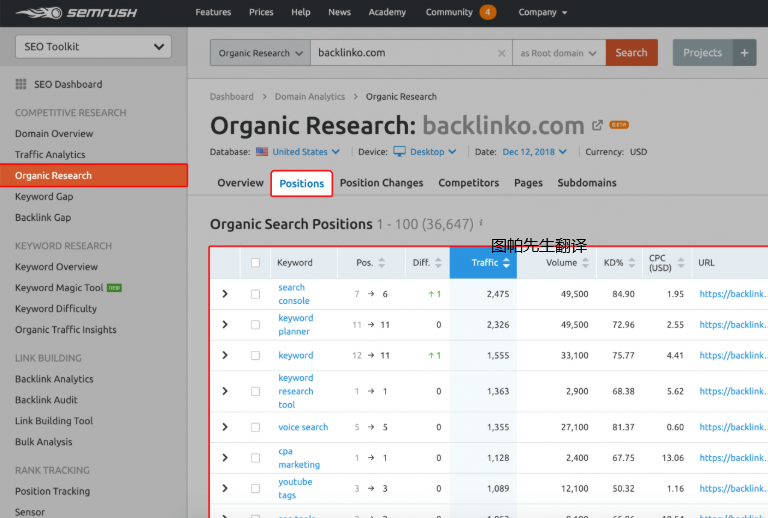The image size is (768, 518).
Task: Change the United States database dropdown
Action: coord(306,152)
